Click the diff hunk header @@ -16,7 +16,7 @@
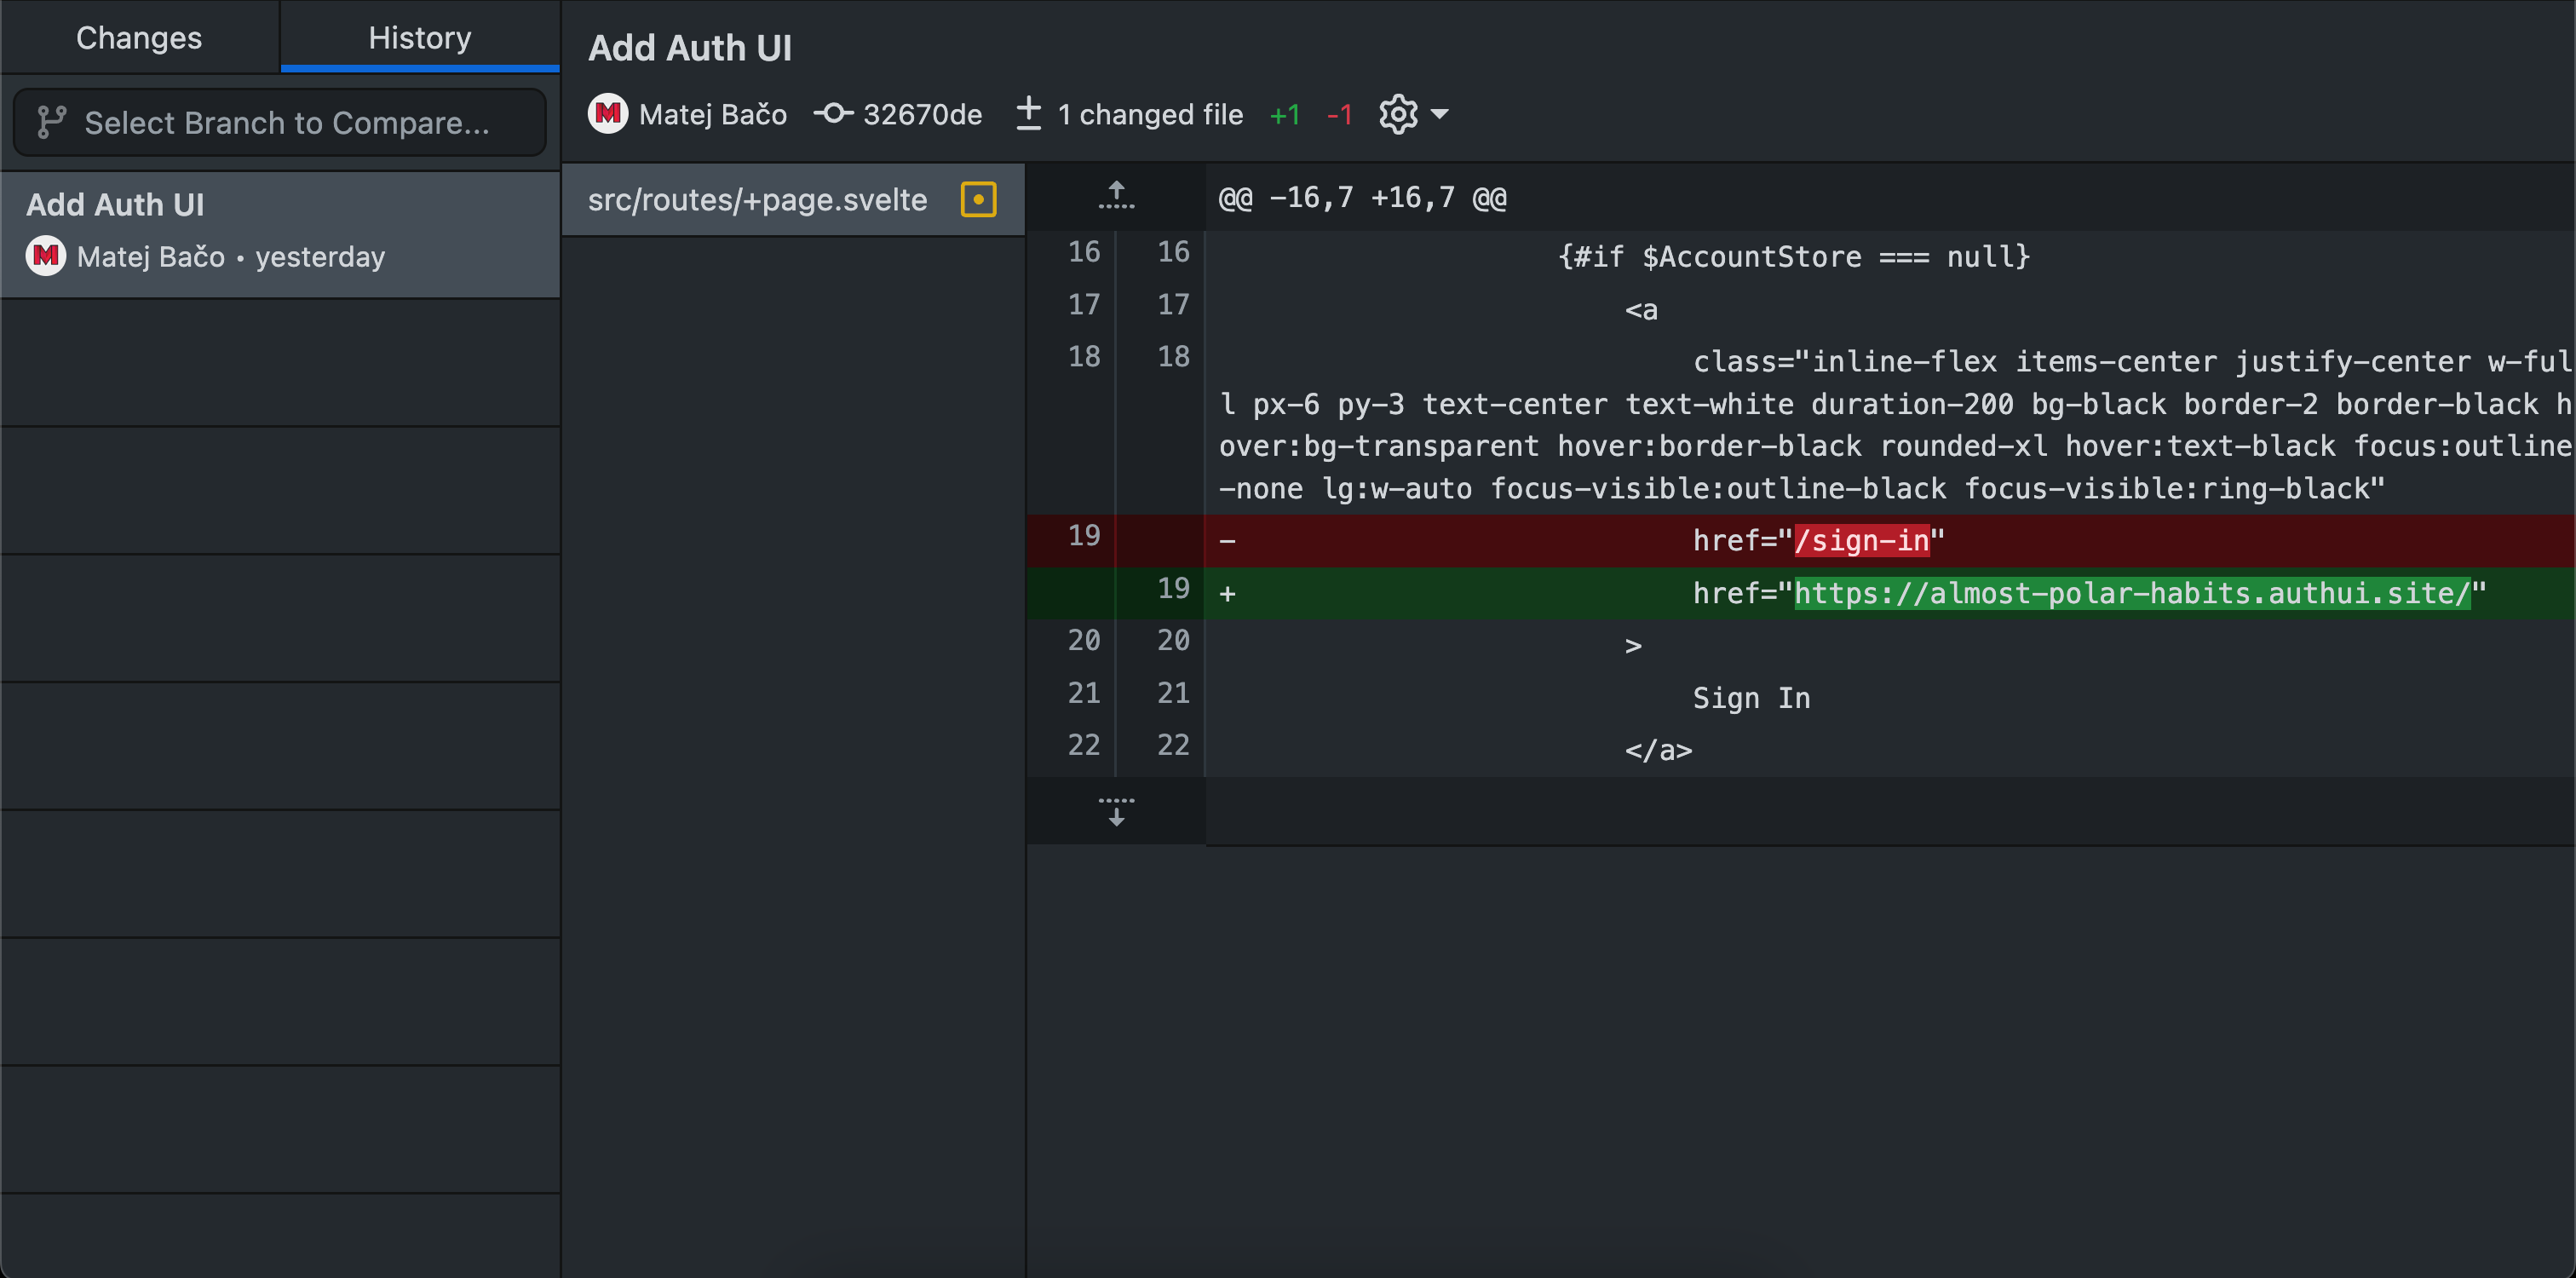Image resolution: width=2576 pixels, height=1278 pixels. (x=1362, y=197)
